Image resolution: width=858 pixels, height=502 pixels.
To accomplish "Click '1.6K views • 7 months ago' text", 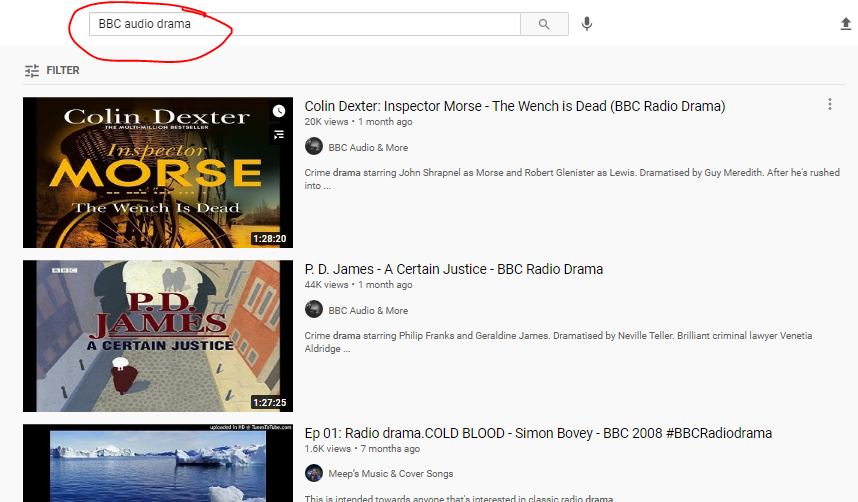I will click(362, 448).
